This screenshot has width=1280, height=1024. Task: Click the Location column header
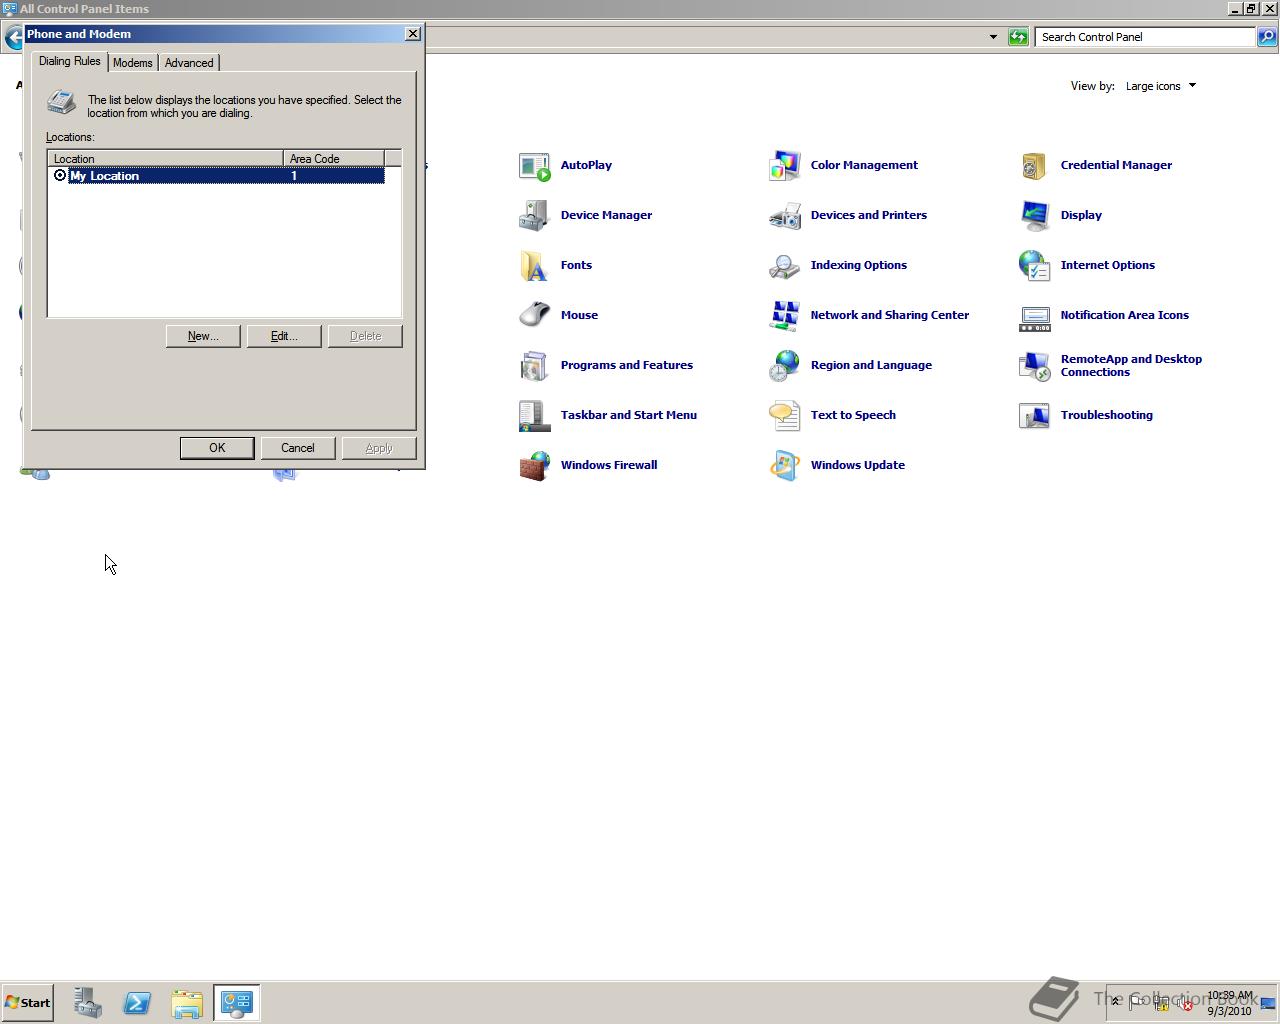pos(165,159)
